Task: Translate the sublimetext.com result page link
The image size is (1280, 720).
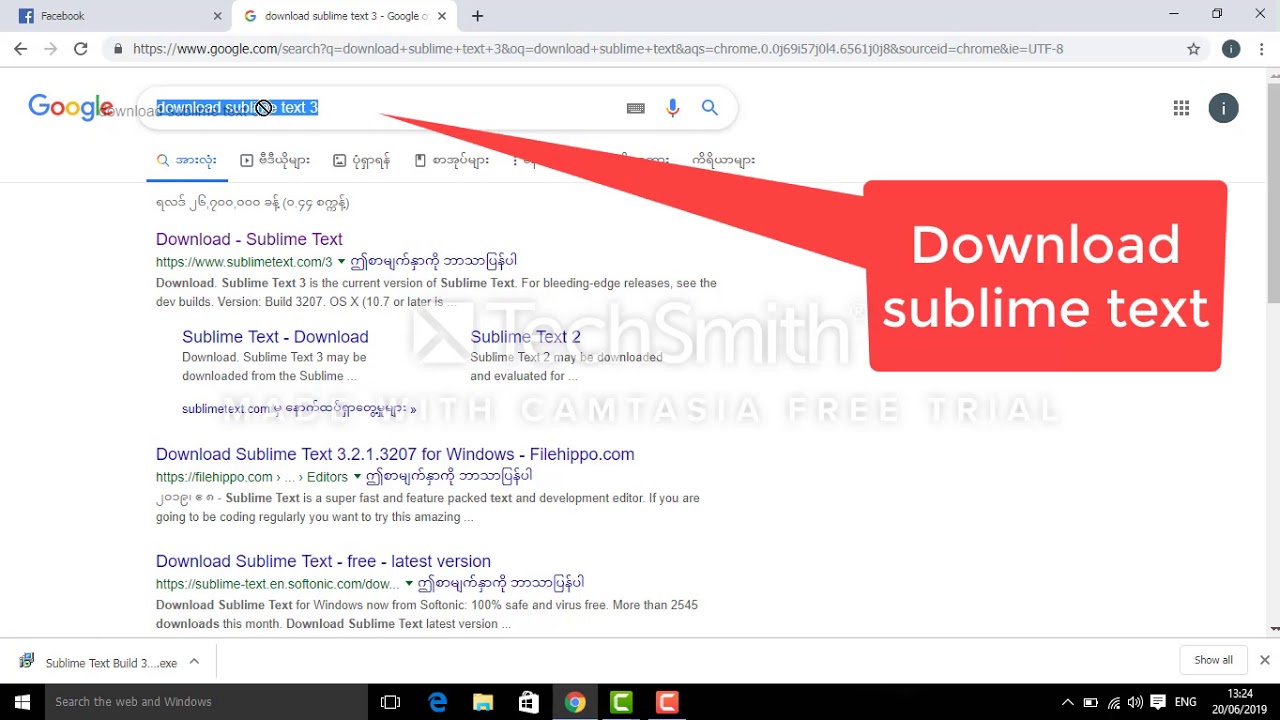Action: click(433, 262)
